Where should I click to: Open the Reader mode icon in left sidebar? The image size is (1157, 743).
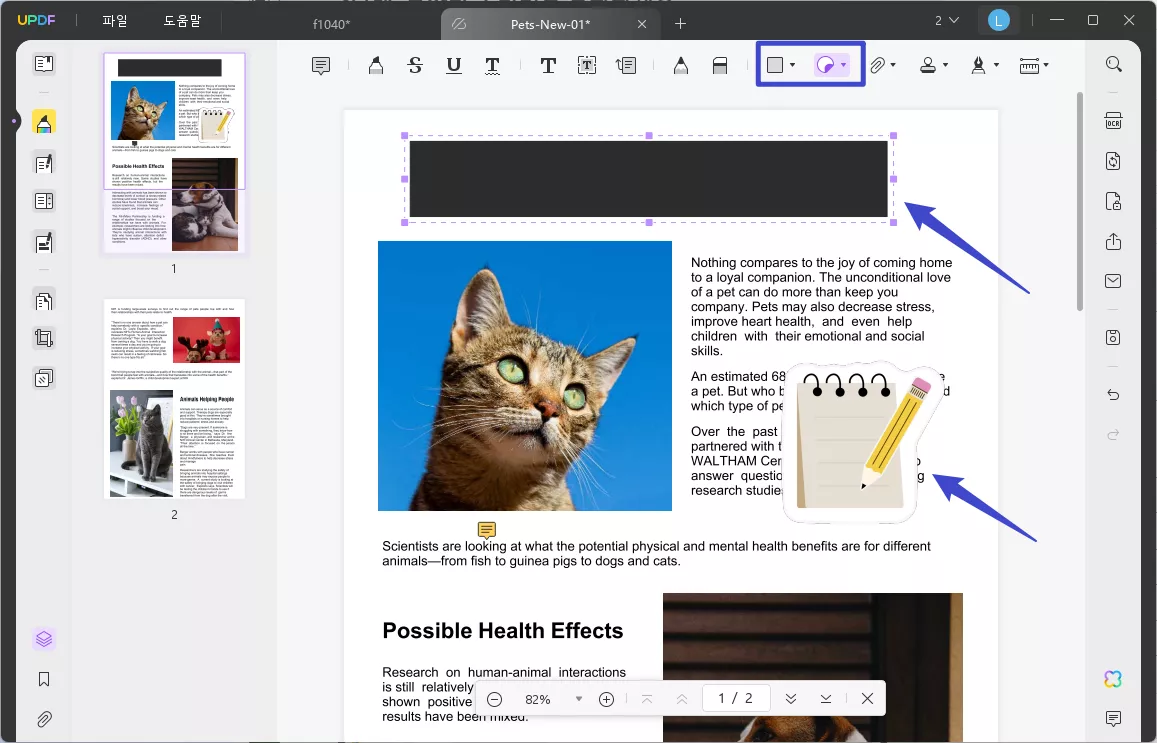[x=44, y=63]
